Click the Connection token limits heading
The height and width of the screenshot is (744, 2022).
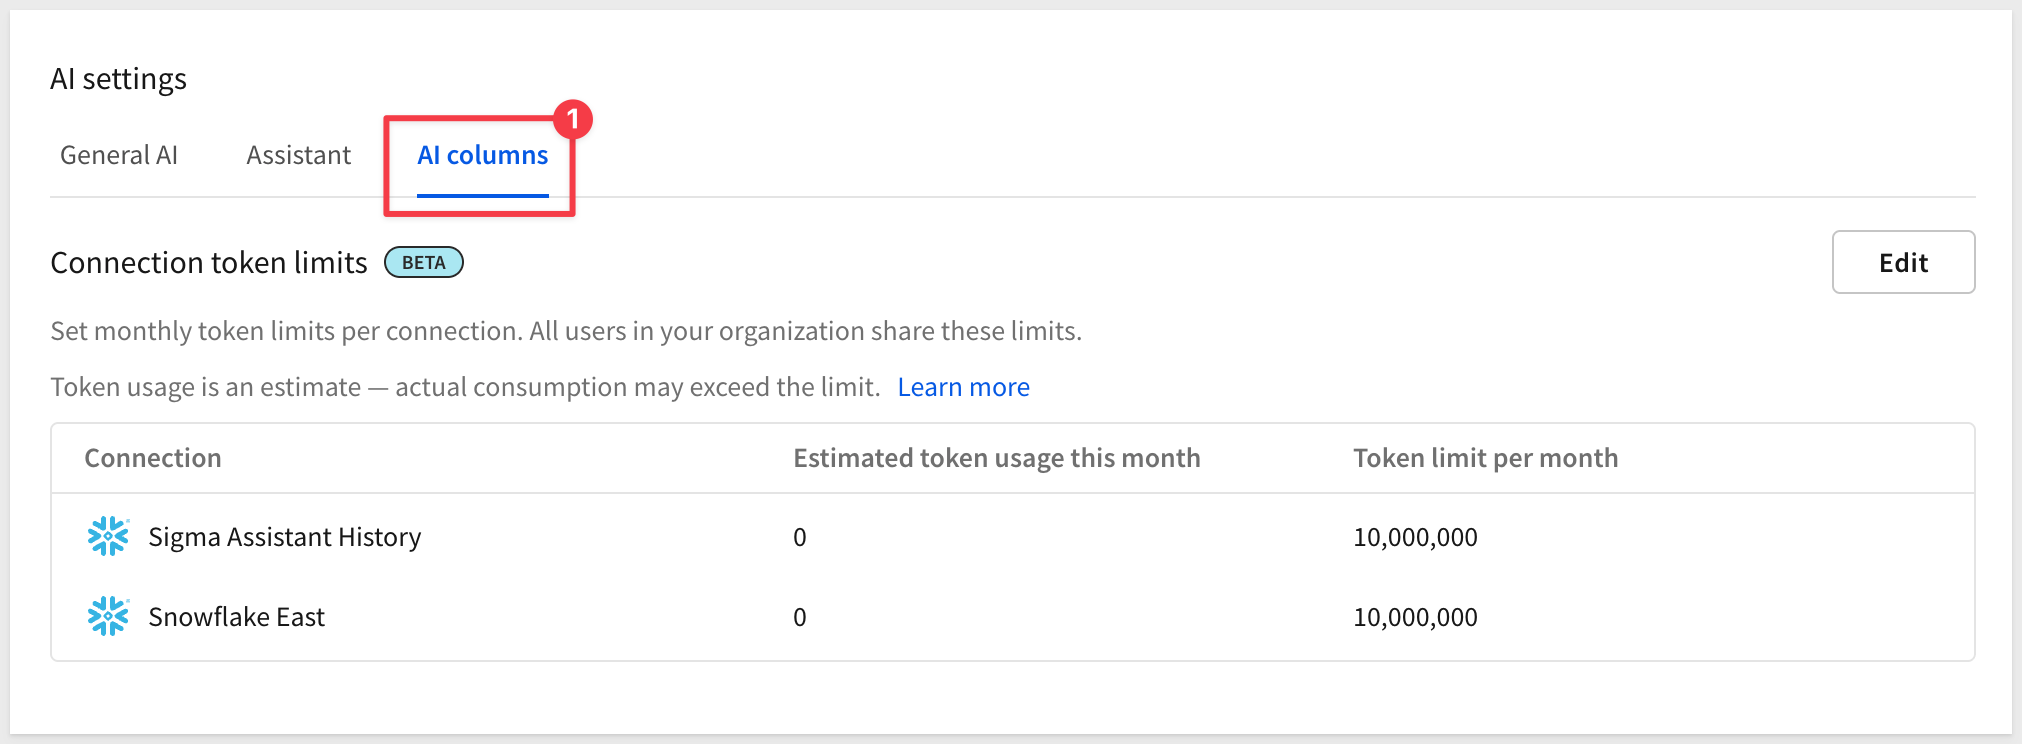tap(209, 262)
